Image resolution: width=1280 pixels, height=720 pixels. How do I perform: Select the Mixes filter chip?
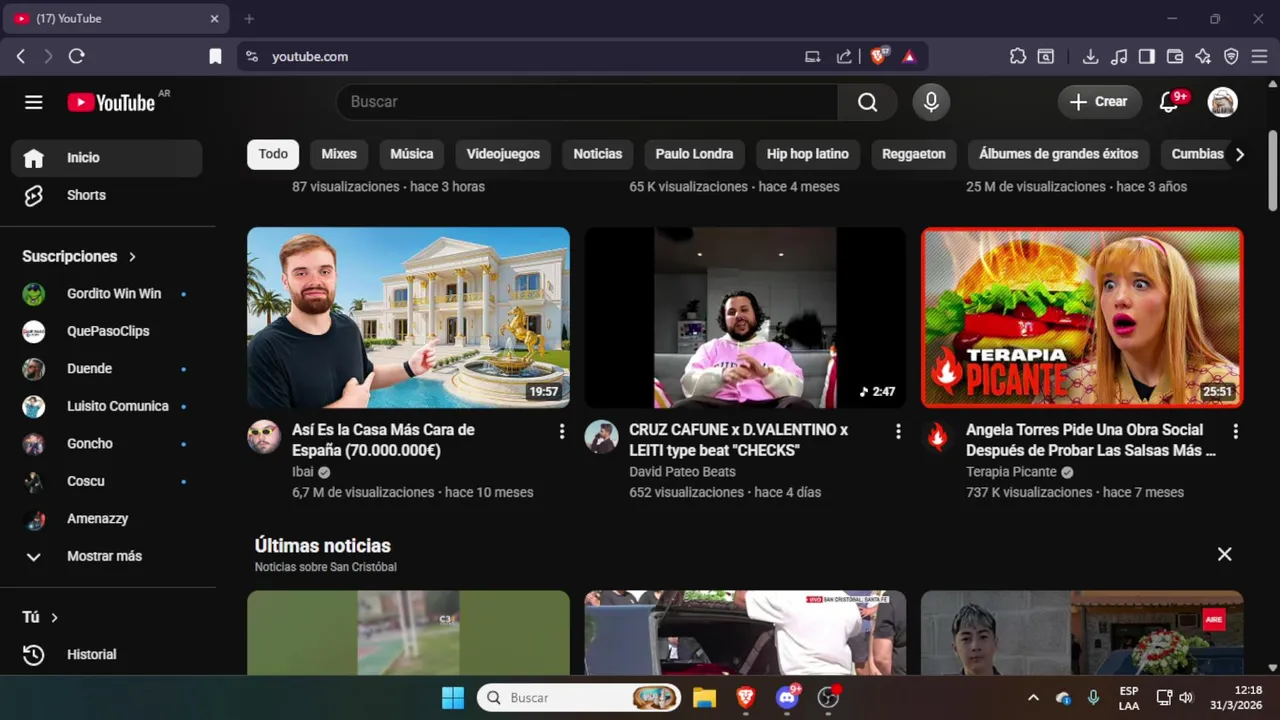click(x=339, y=154)
